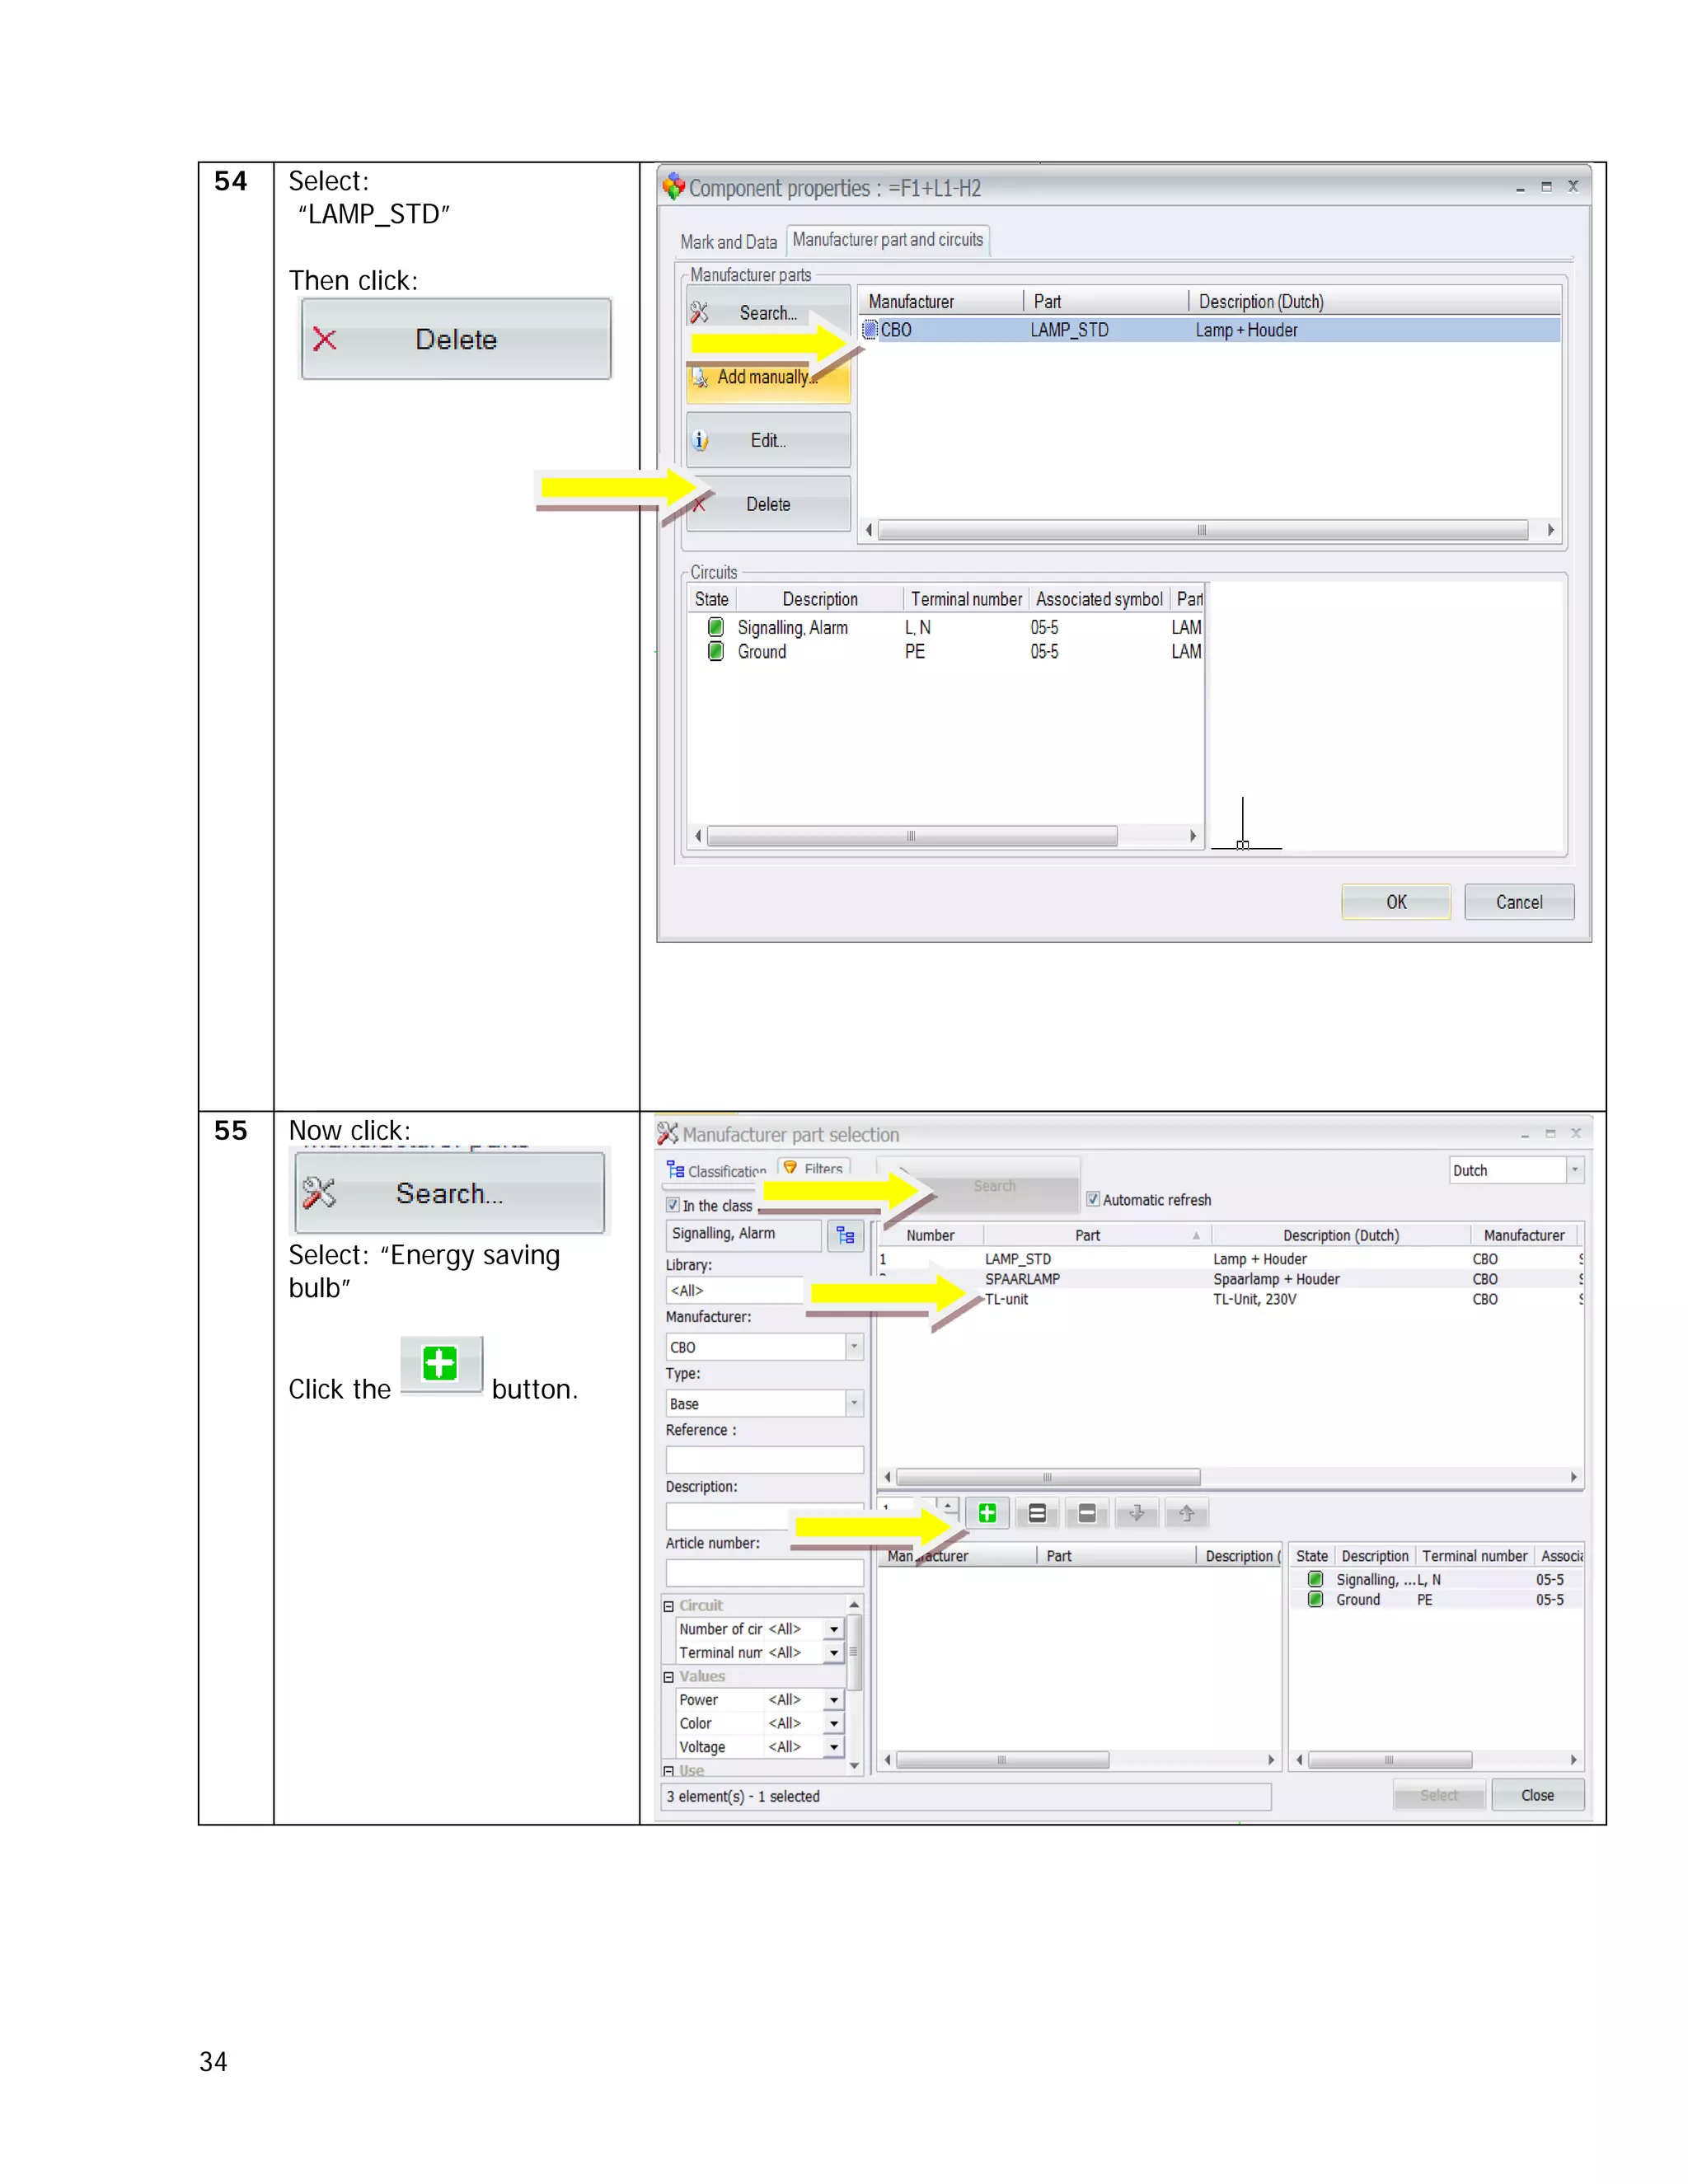Click green state icon in Signalling, ...L, N row
This screenshot has width=1688, height=2184.
1316,1579
